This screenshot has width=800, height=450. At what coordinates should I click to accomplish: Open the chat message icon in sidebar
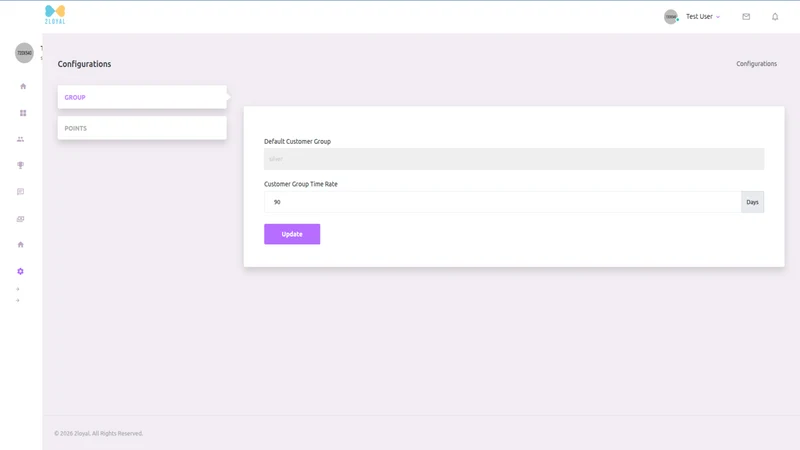coord(20,192)
